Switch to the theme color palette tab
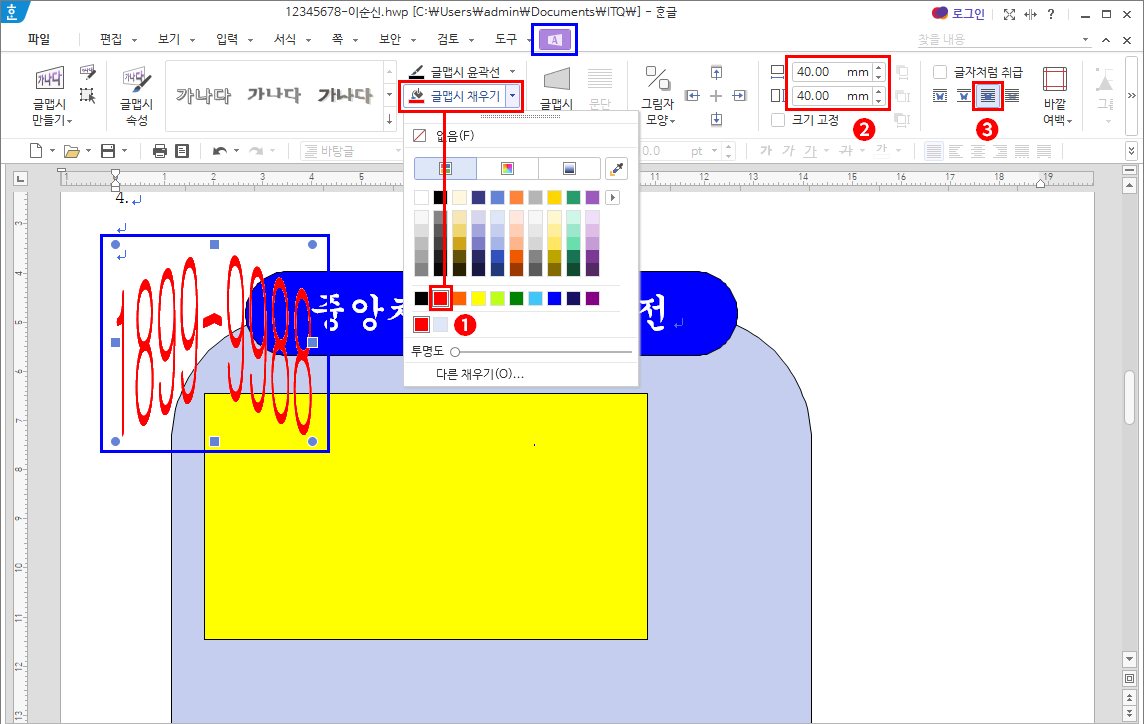The height and width of the screenshot is (724, 1144). [x=445, y=169]
